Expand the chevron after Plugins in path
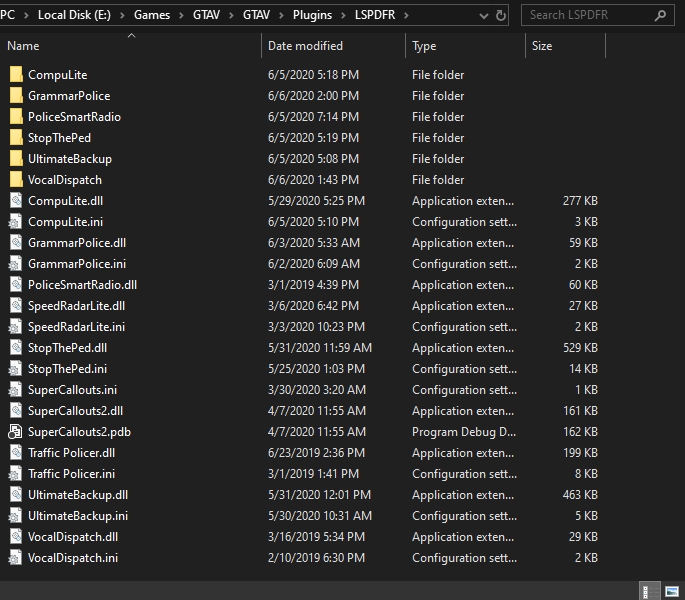 pyautogui.click(x=343, y=15)
